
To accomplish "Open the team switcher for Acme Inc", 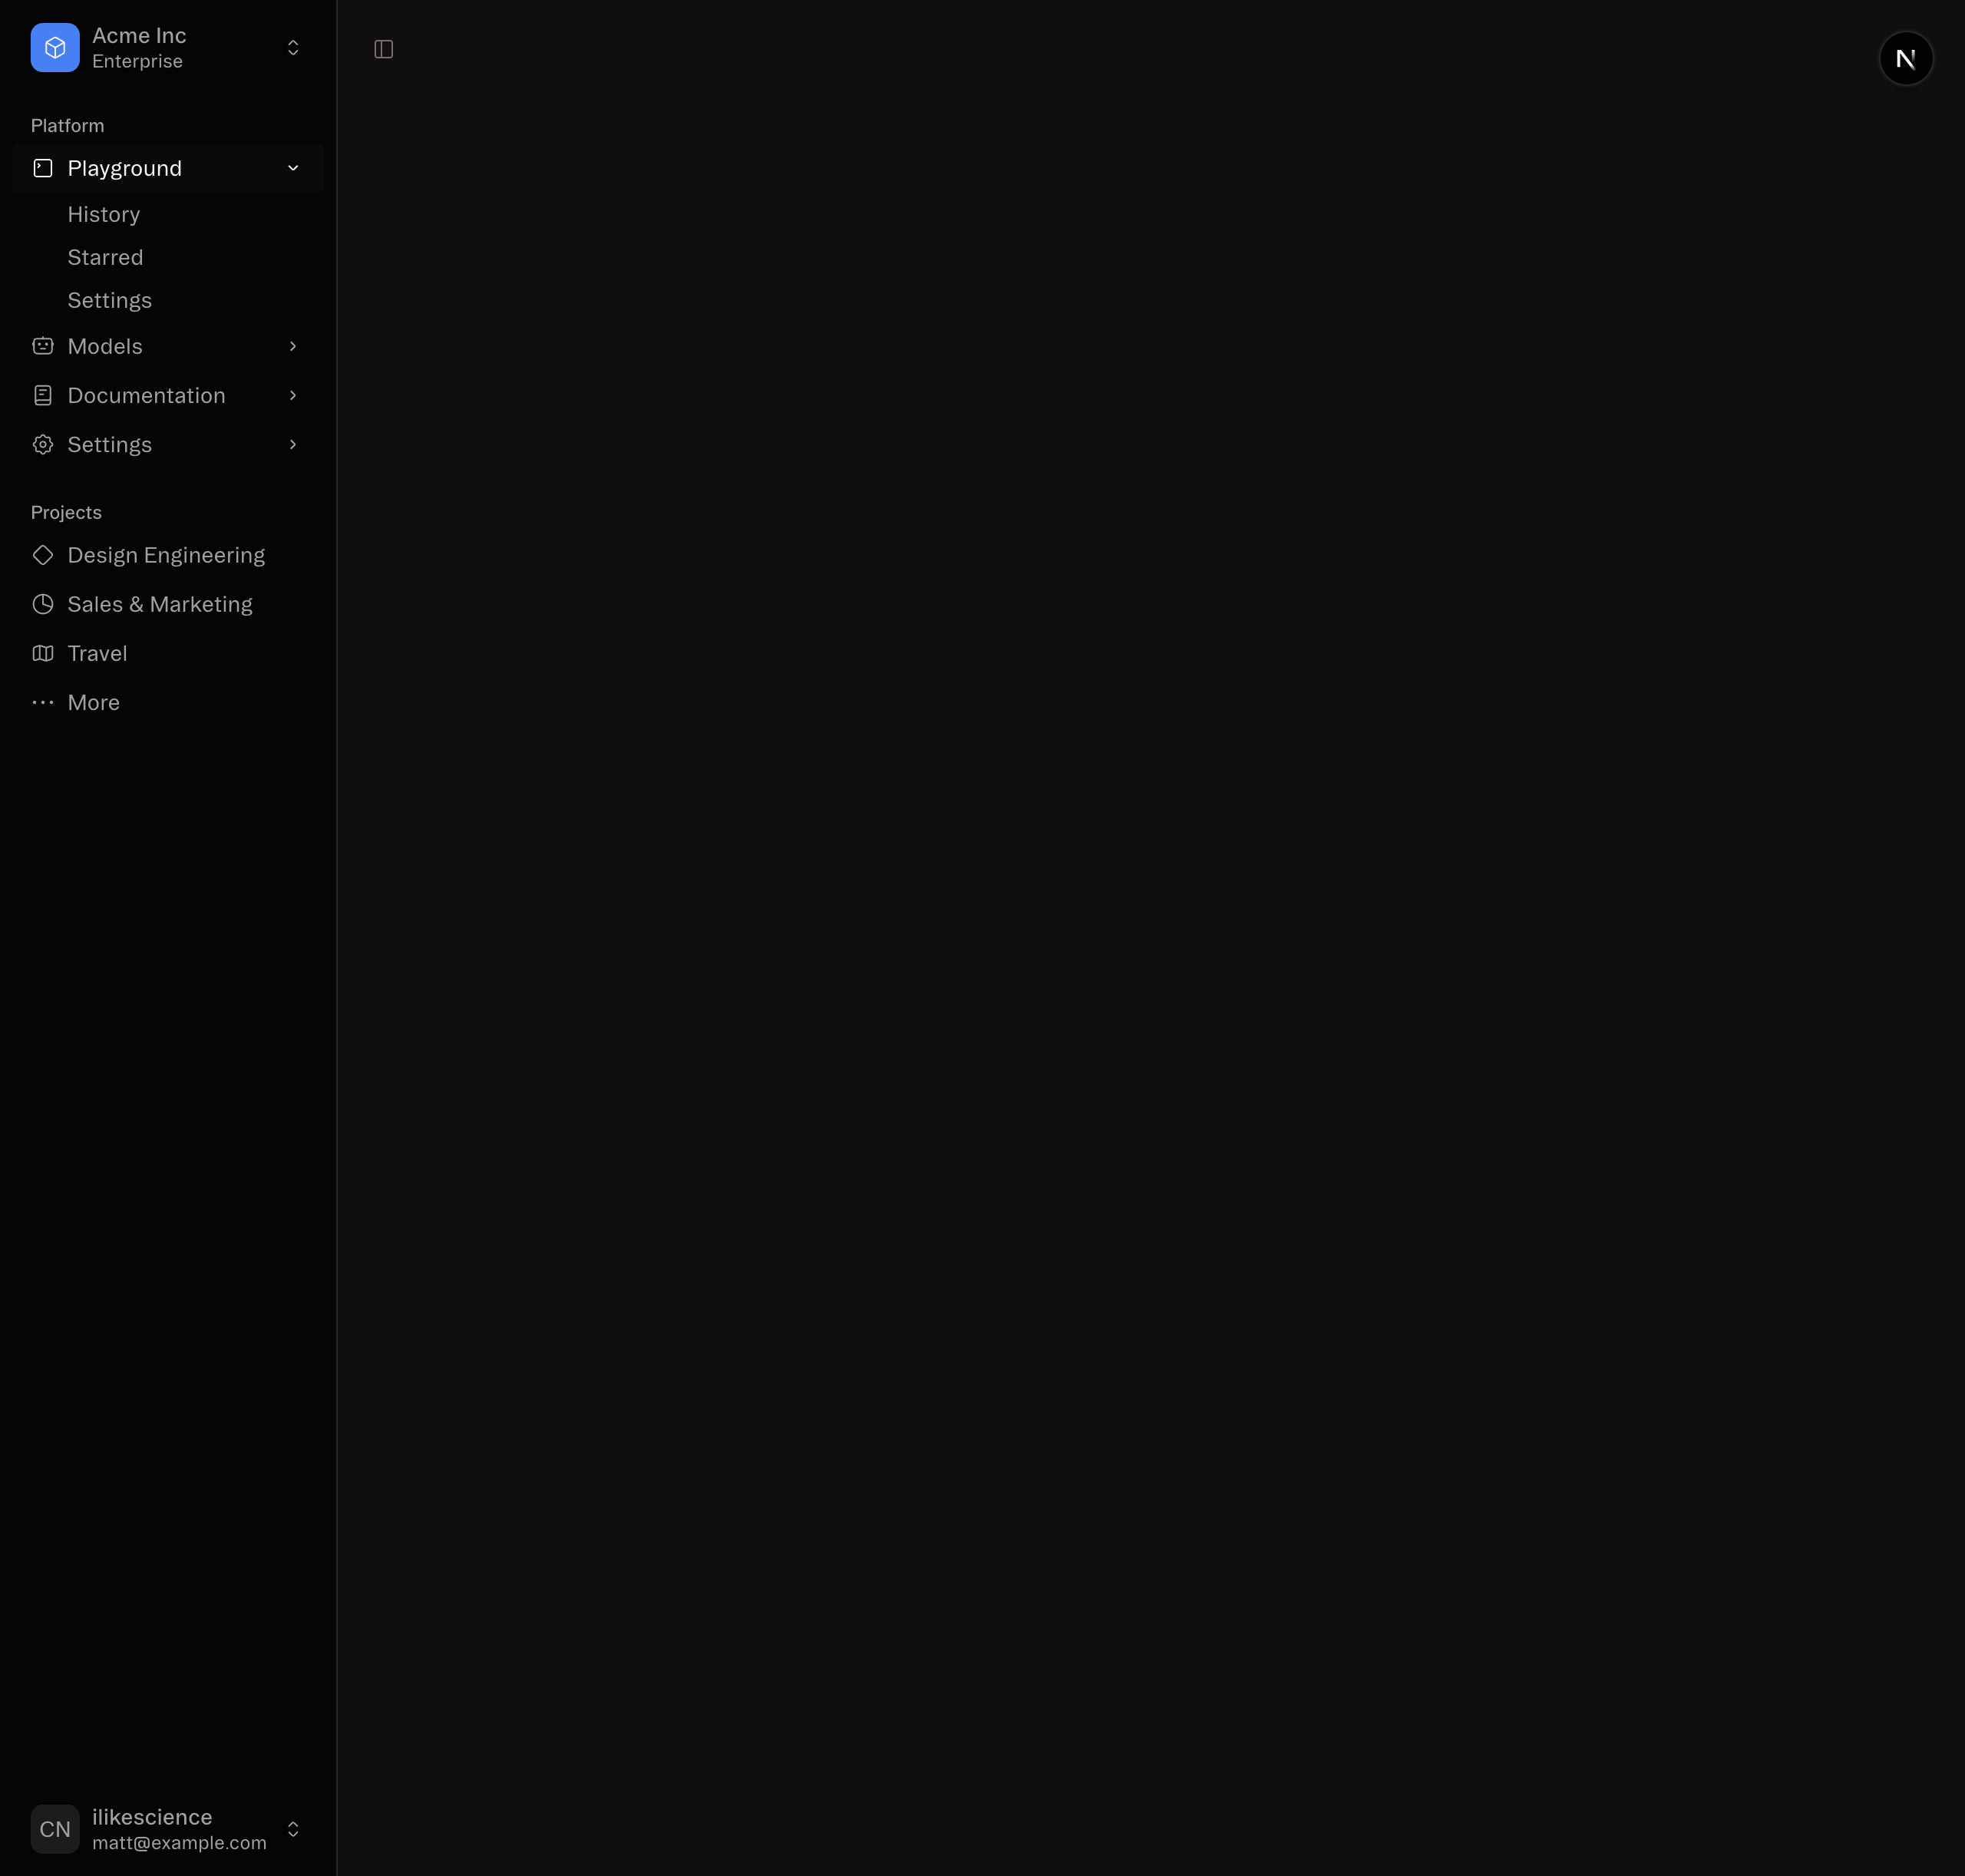I will tap(292, 47).
